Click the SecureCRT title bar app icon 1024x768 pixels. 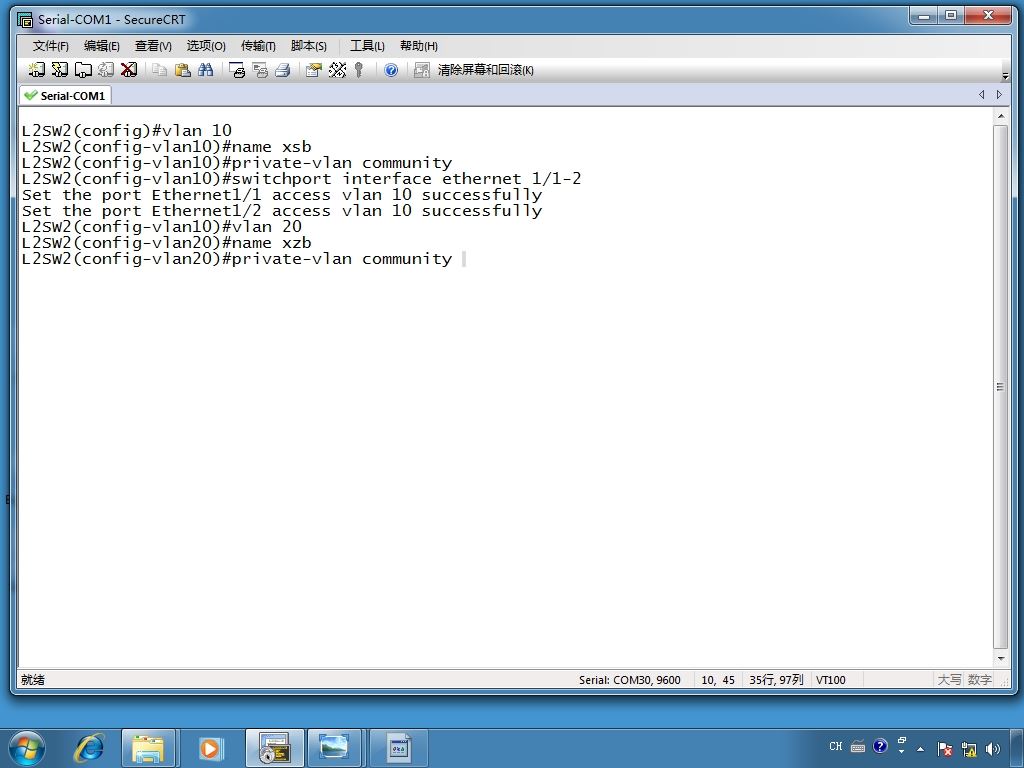pyautogui.click(x=25, y=20)
